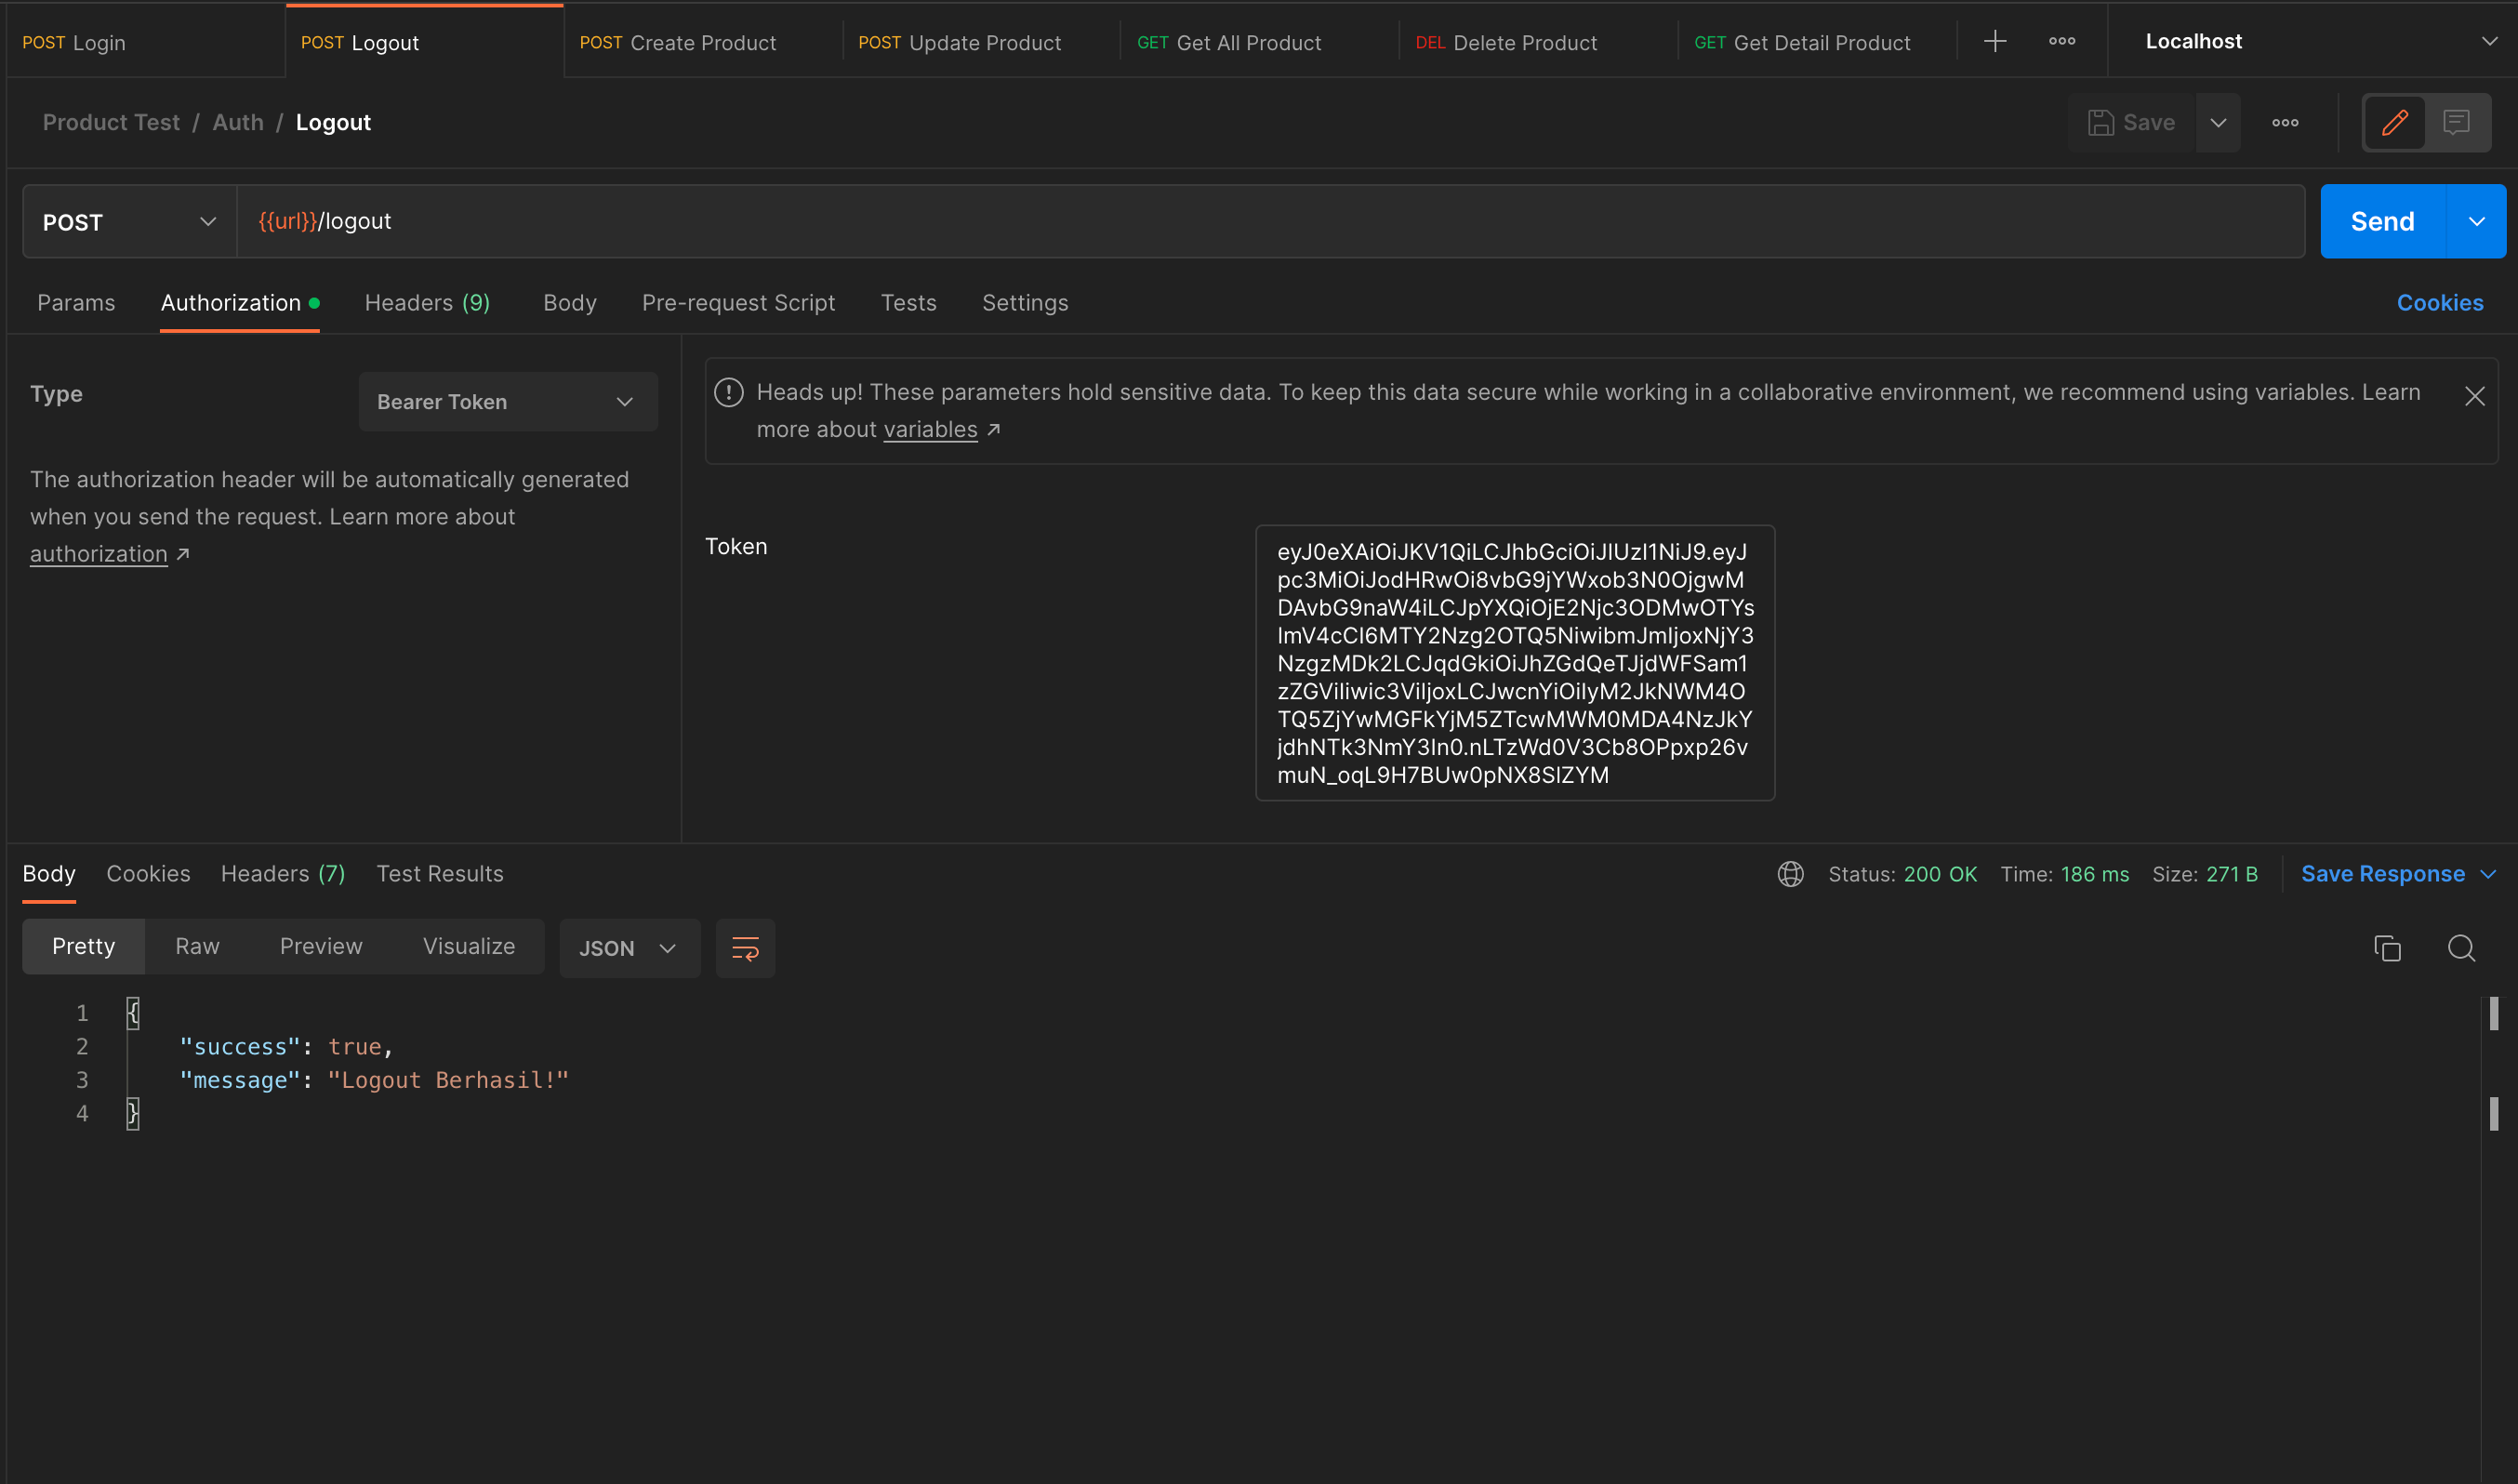The height and width of the screenshot is (1484, 2518).
Task: Open the POST method dropdown
Action: tap(129, 222)
